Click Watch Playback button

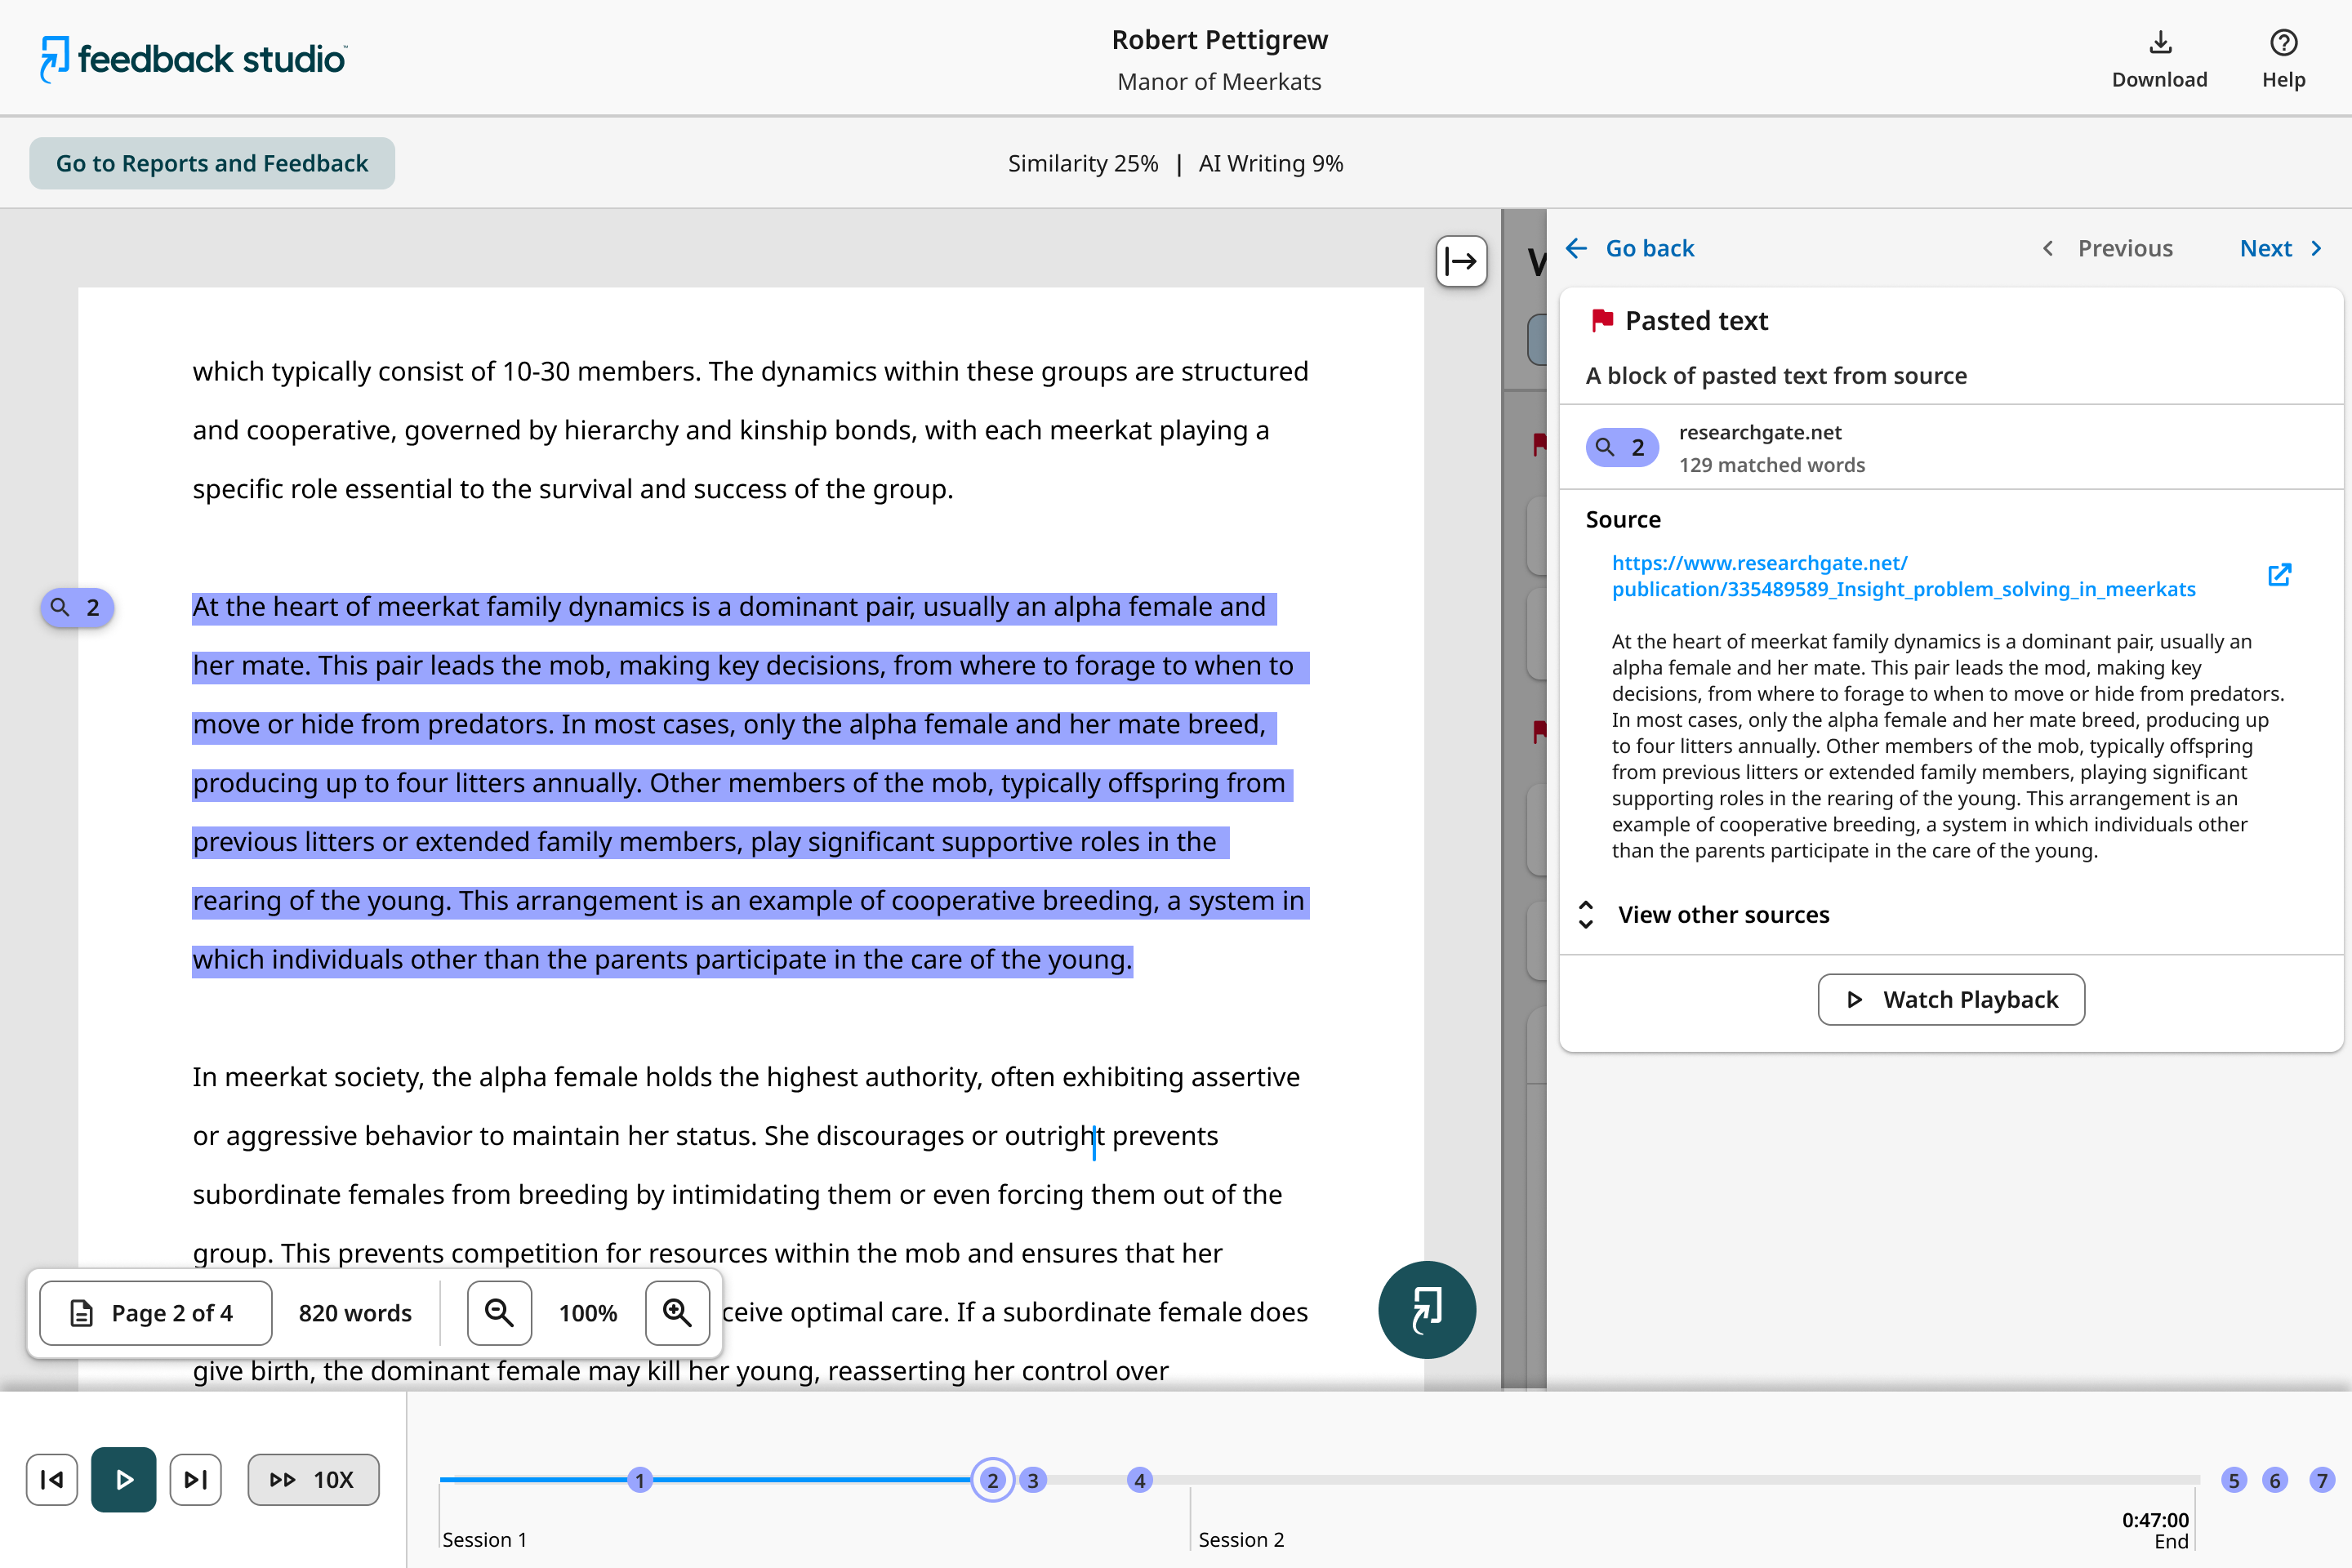[1950, 999]
